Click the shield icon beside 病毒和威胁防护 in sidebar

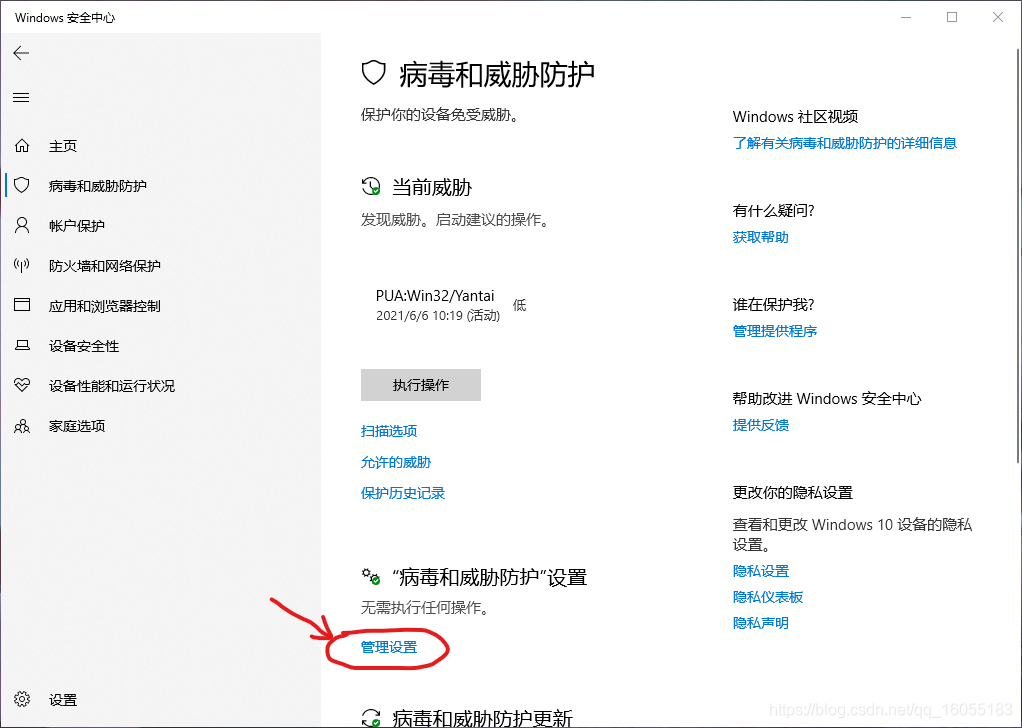pyautogui.click(x=22, y=185)
